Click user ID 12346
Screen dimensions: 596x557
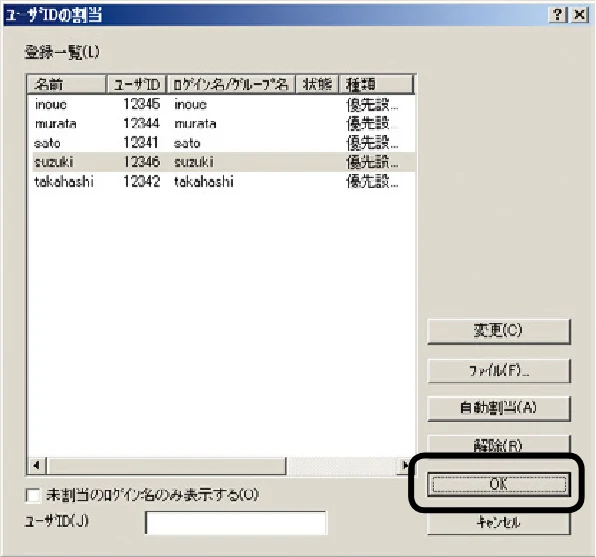(141, 162)
